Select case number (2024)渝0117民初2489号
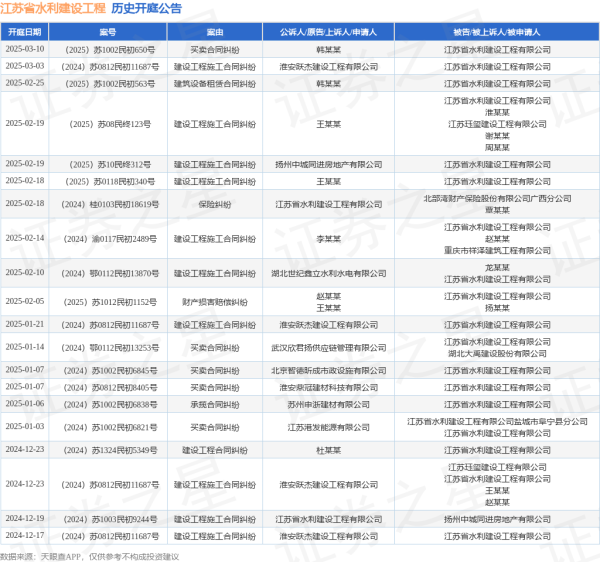 tap(108, 239)
